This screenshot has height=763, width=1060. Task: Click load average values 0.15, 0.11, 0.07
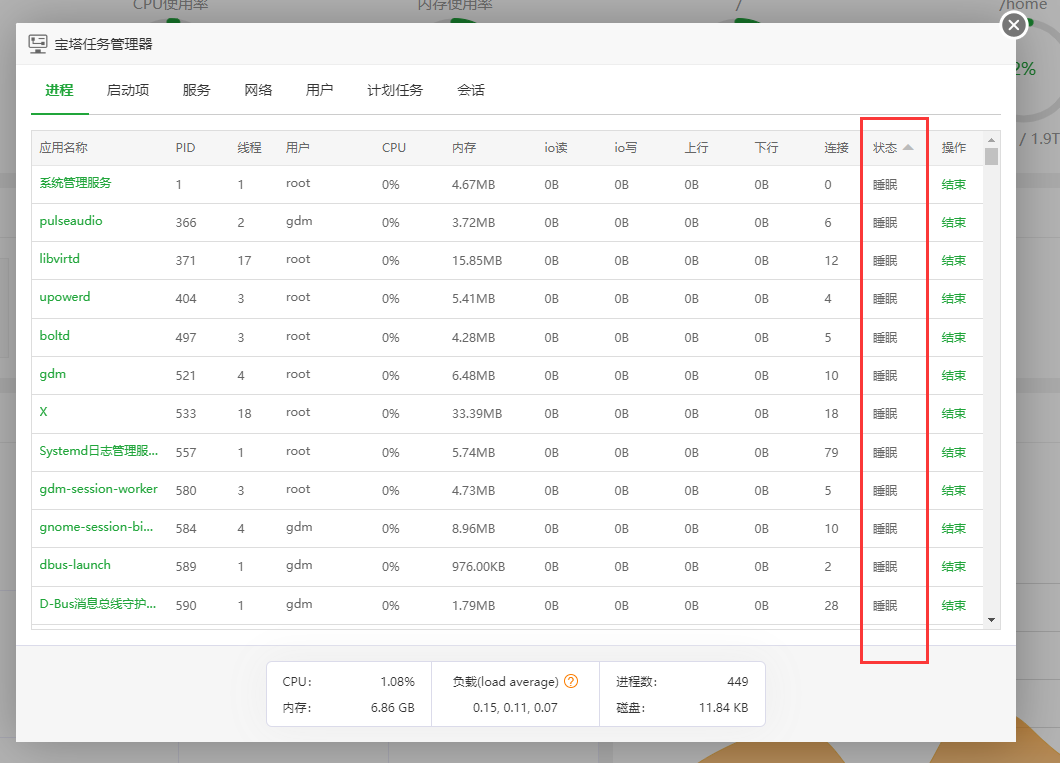515,708
